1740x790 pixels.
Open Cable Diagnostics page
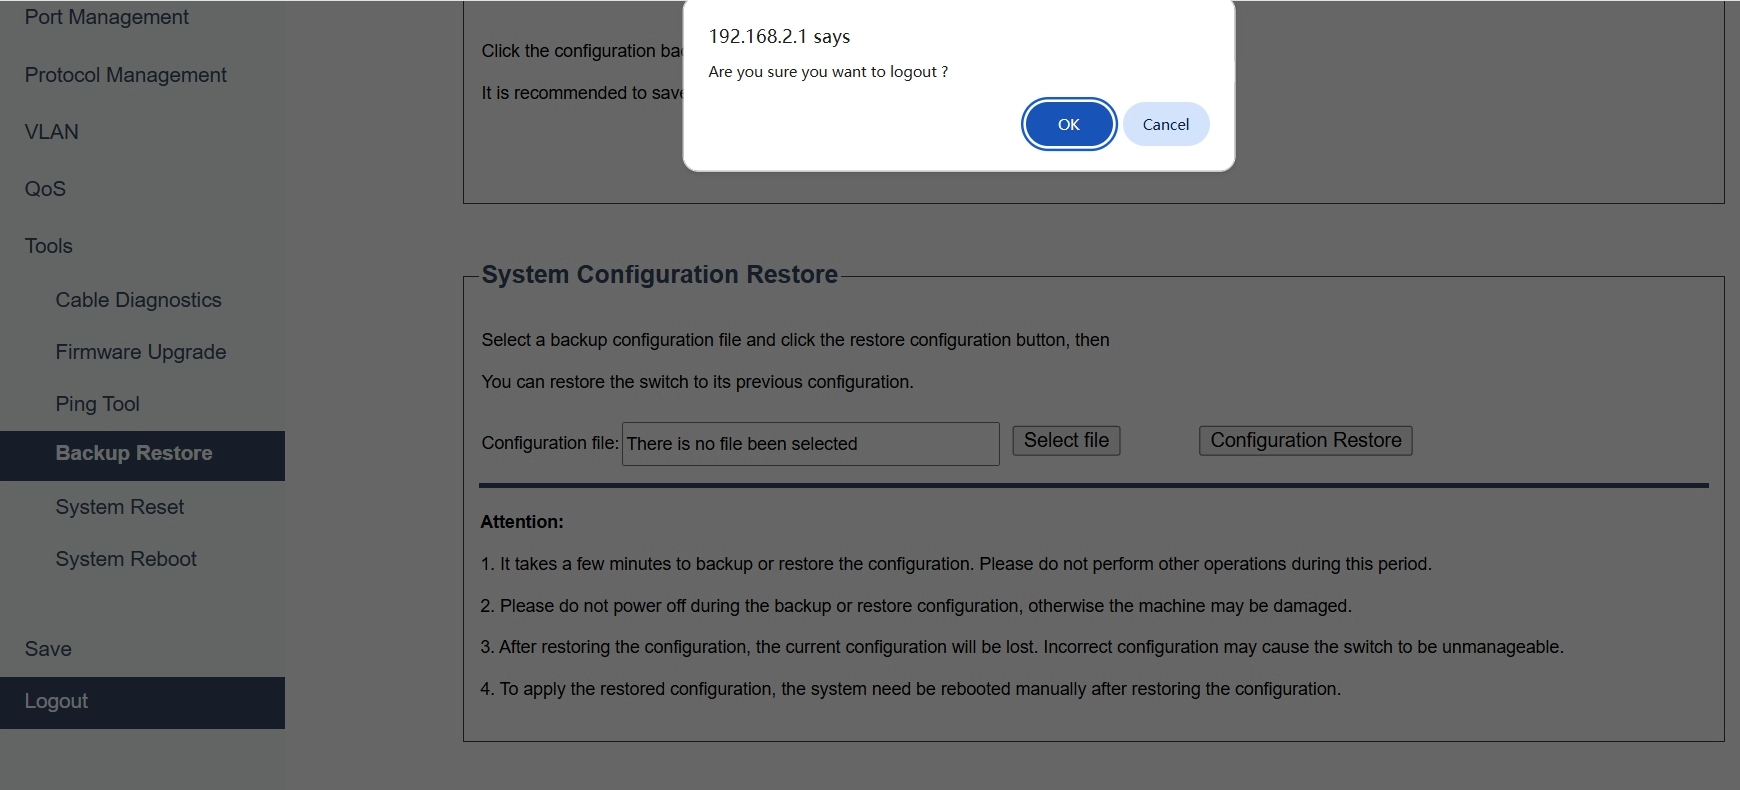click(x=139, y=300)
